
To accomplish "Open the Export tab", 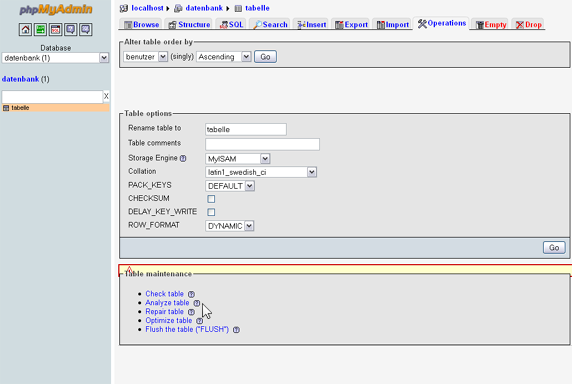I will (x=351, y=24).
